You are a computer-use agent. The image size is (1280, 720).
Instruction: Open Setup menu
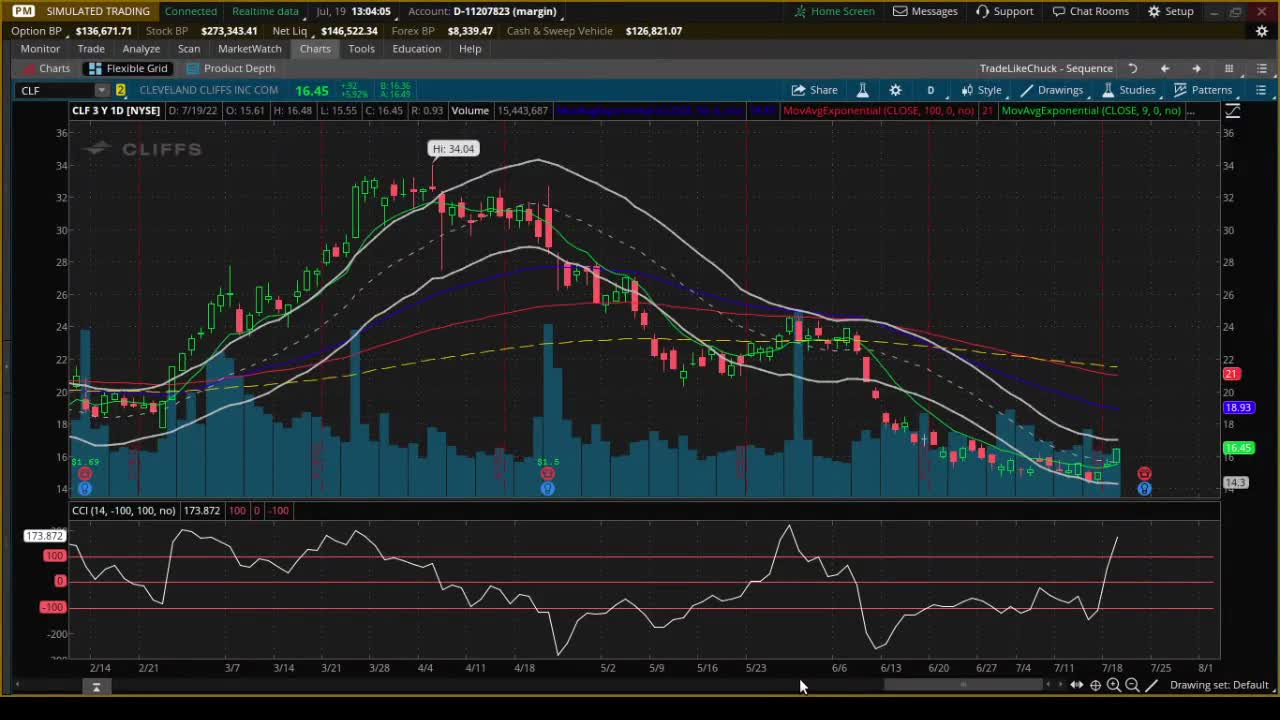tap(1170, 11)
